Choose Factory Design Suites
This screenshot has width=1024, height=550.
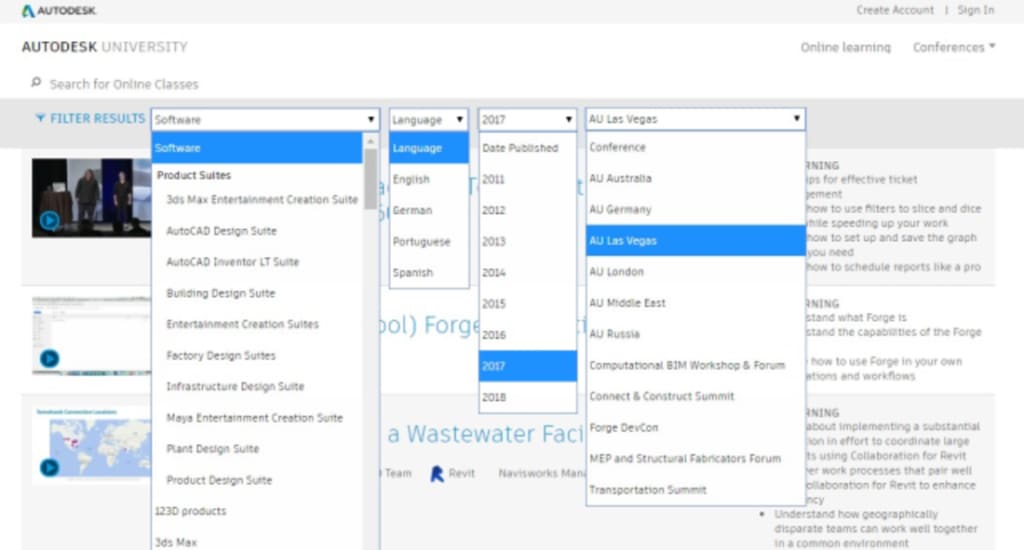(x=221, y=355)
